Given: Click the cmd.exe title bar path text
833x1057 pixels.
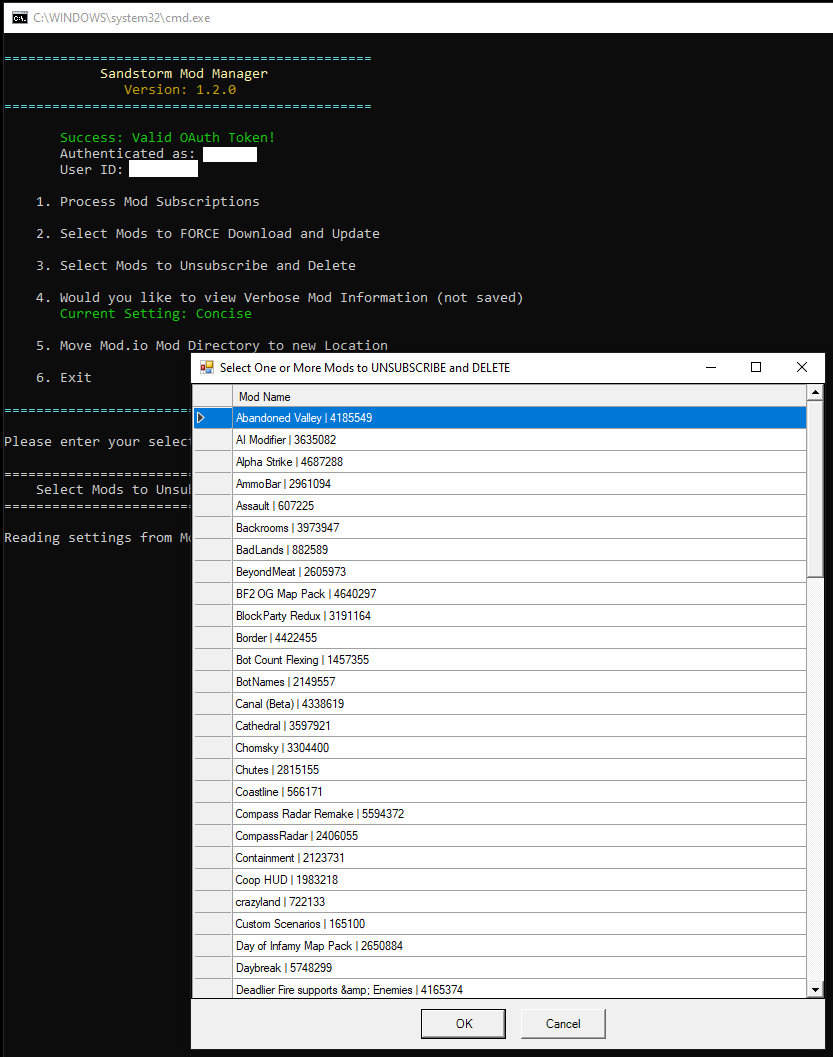Looking at the screenshot, I should 121,18.
